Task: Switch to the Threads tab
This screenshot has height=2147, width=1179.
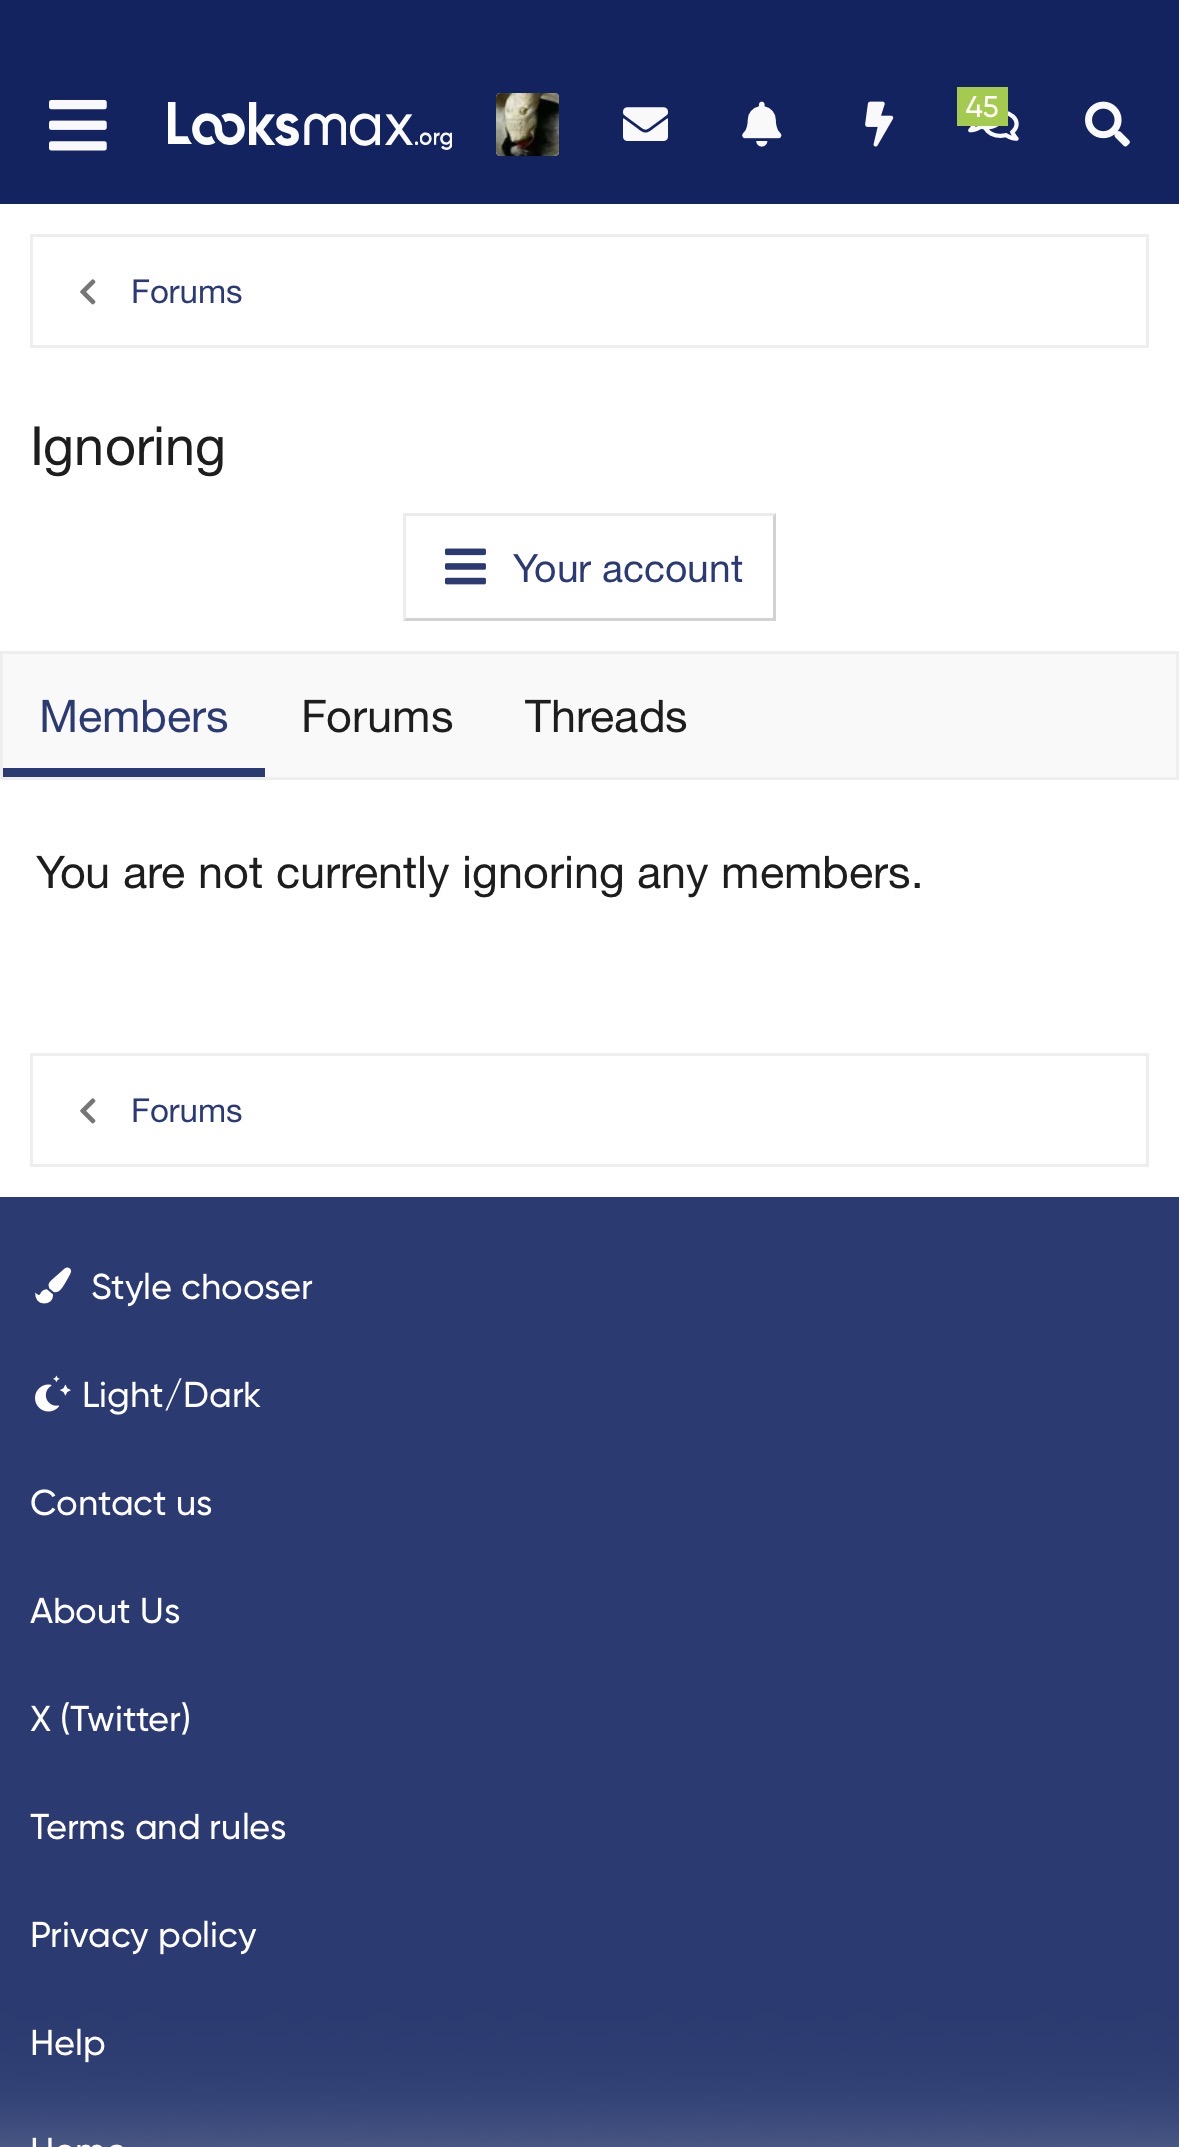Action: point(605,717)
